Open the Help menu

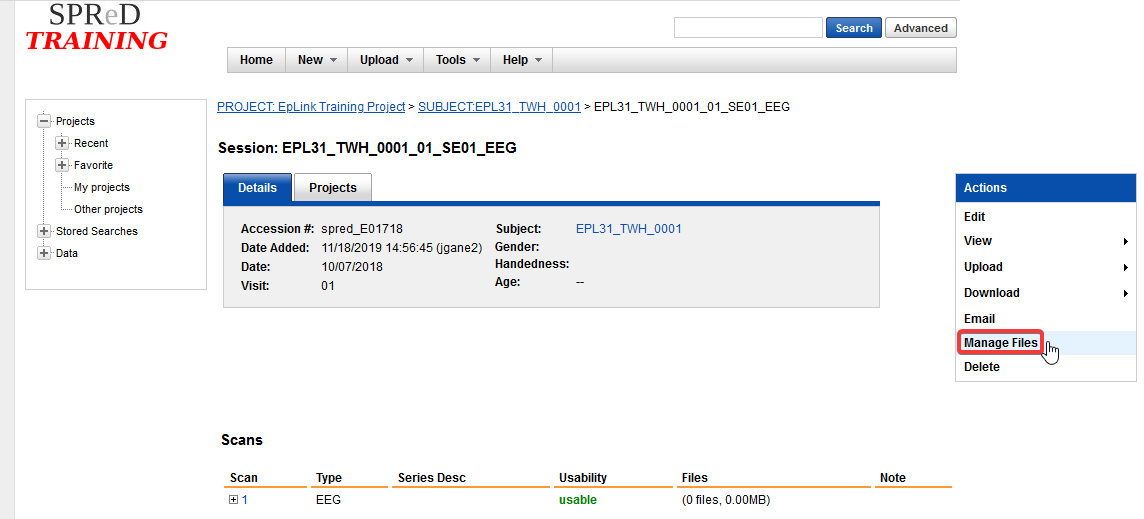pyautogui.click(x=522, y=60)
